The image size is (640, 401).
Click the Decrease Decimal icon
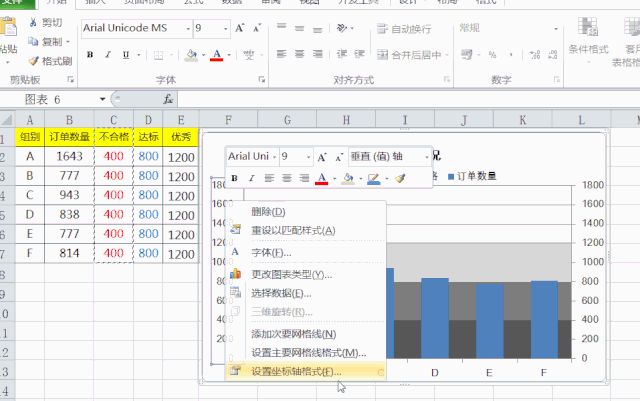point(552,55)
